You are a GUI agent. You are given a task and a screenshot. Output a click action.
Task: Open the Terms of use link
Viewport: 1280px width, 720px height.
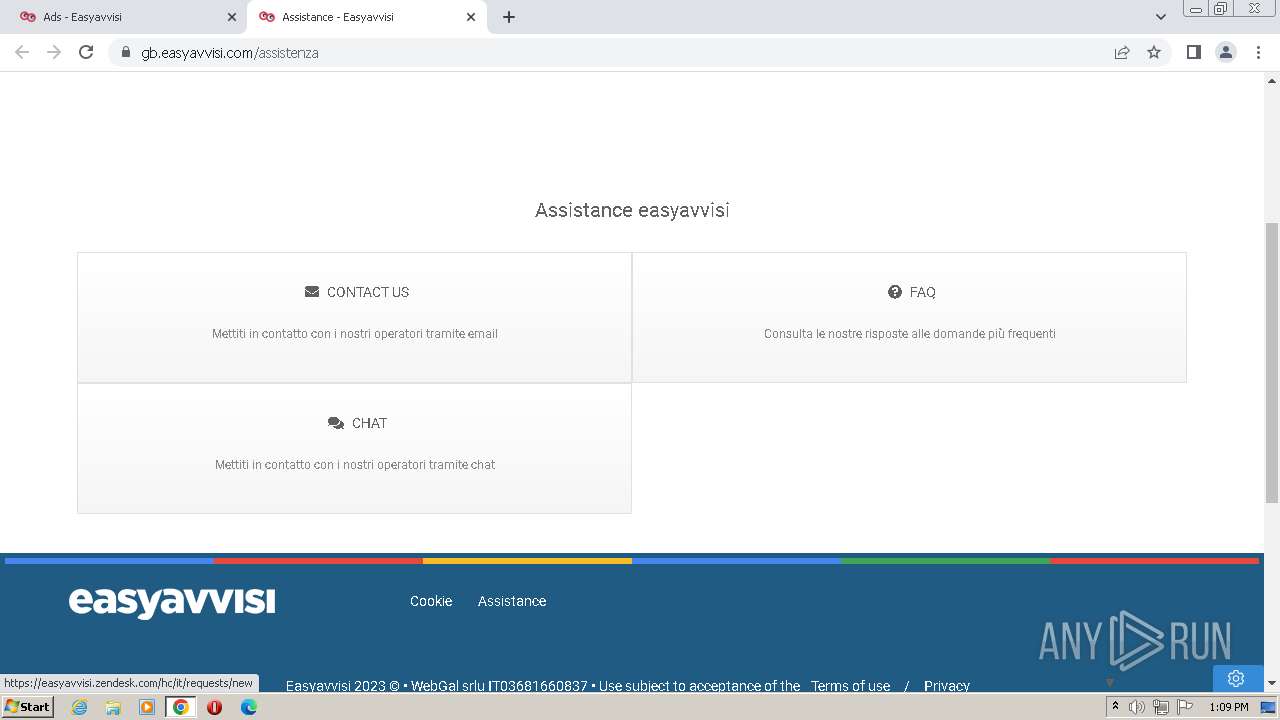(x=850, y=686)
